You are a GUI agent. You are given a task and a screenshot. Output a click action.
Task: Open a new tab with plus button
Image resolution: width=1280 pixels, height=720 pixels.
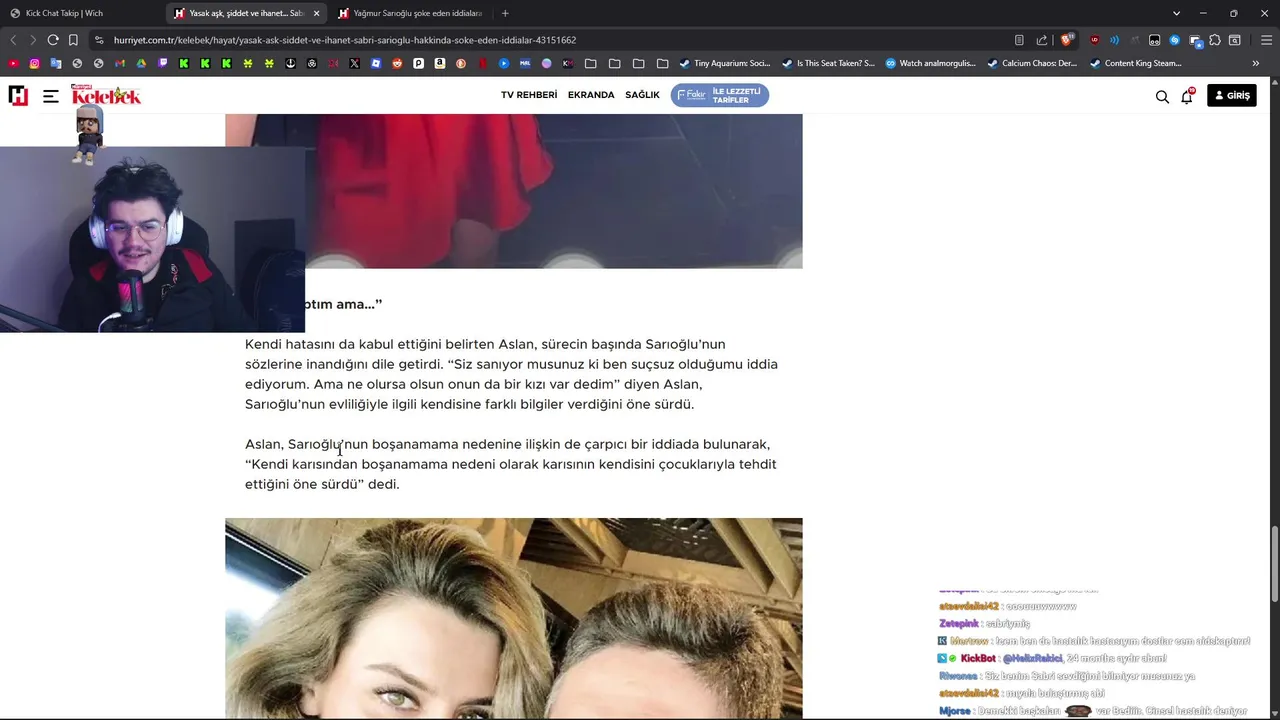[505, 13]
